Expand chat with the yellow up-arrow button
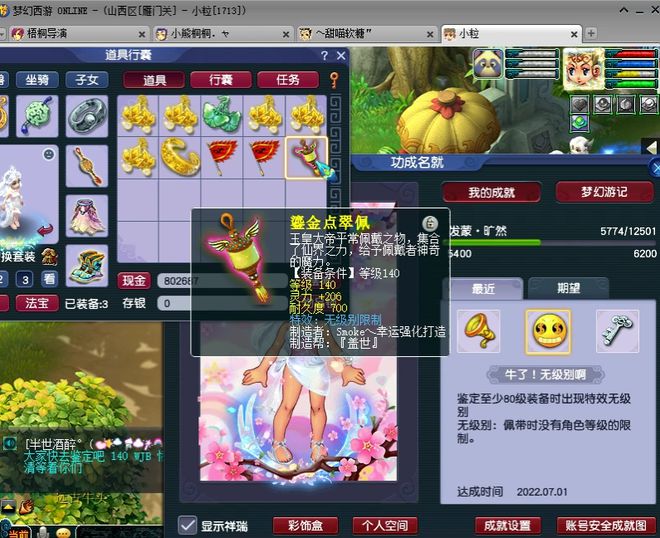 (x=8, y=506)
